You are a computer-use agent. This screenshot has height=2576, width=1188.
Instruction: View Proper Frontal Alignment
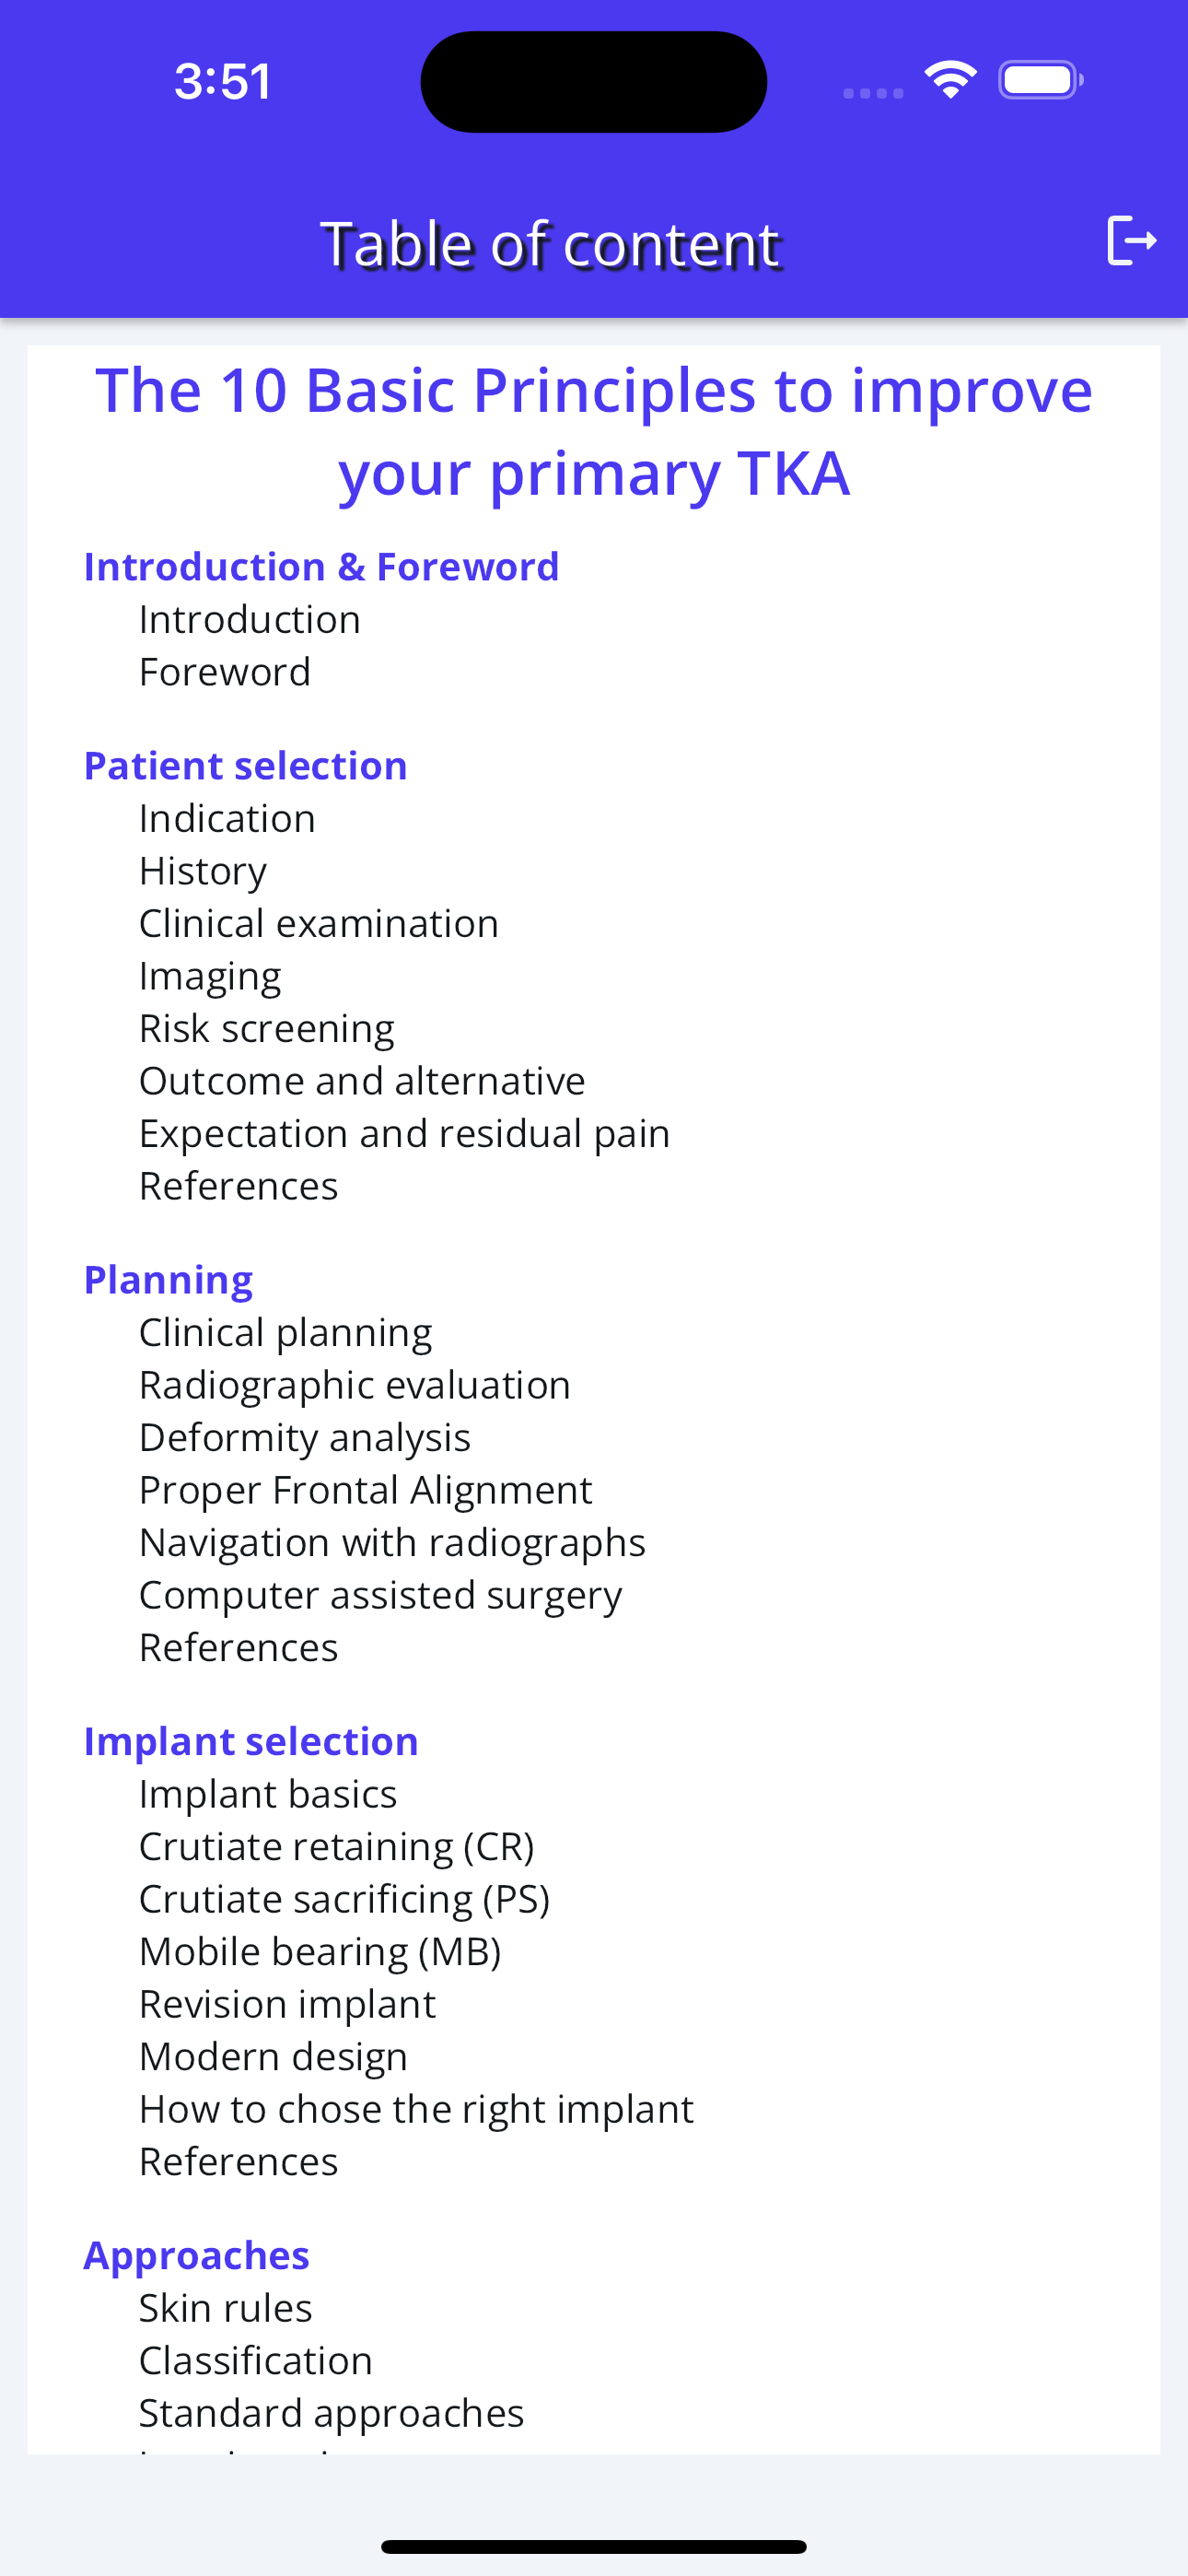(x=365, y=1490)
